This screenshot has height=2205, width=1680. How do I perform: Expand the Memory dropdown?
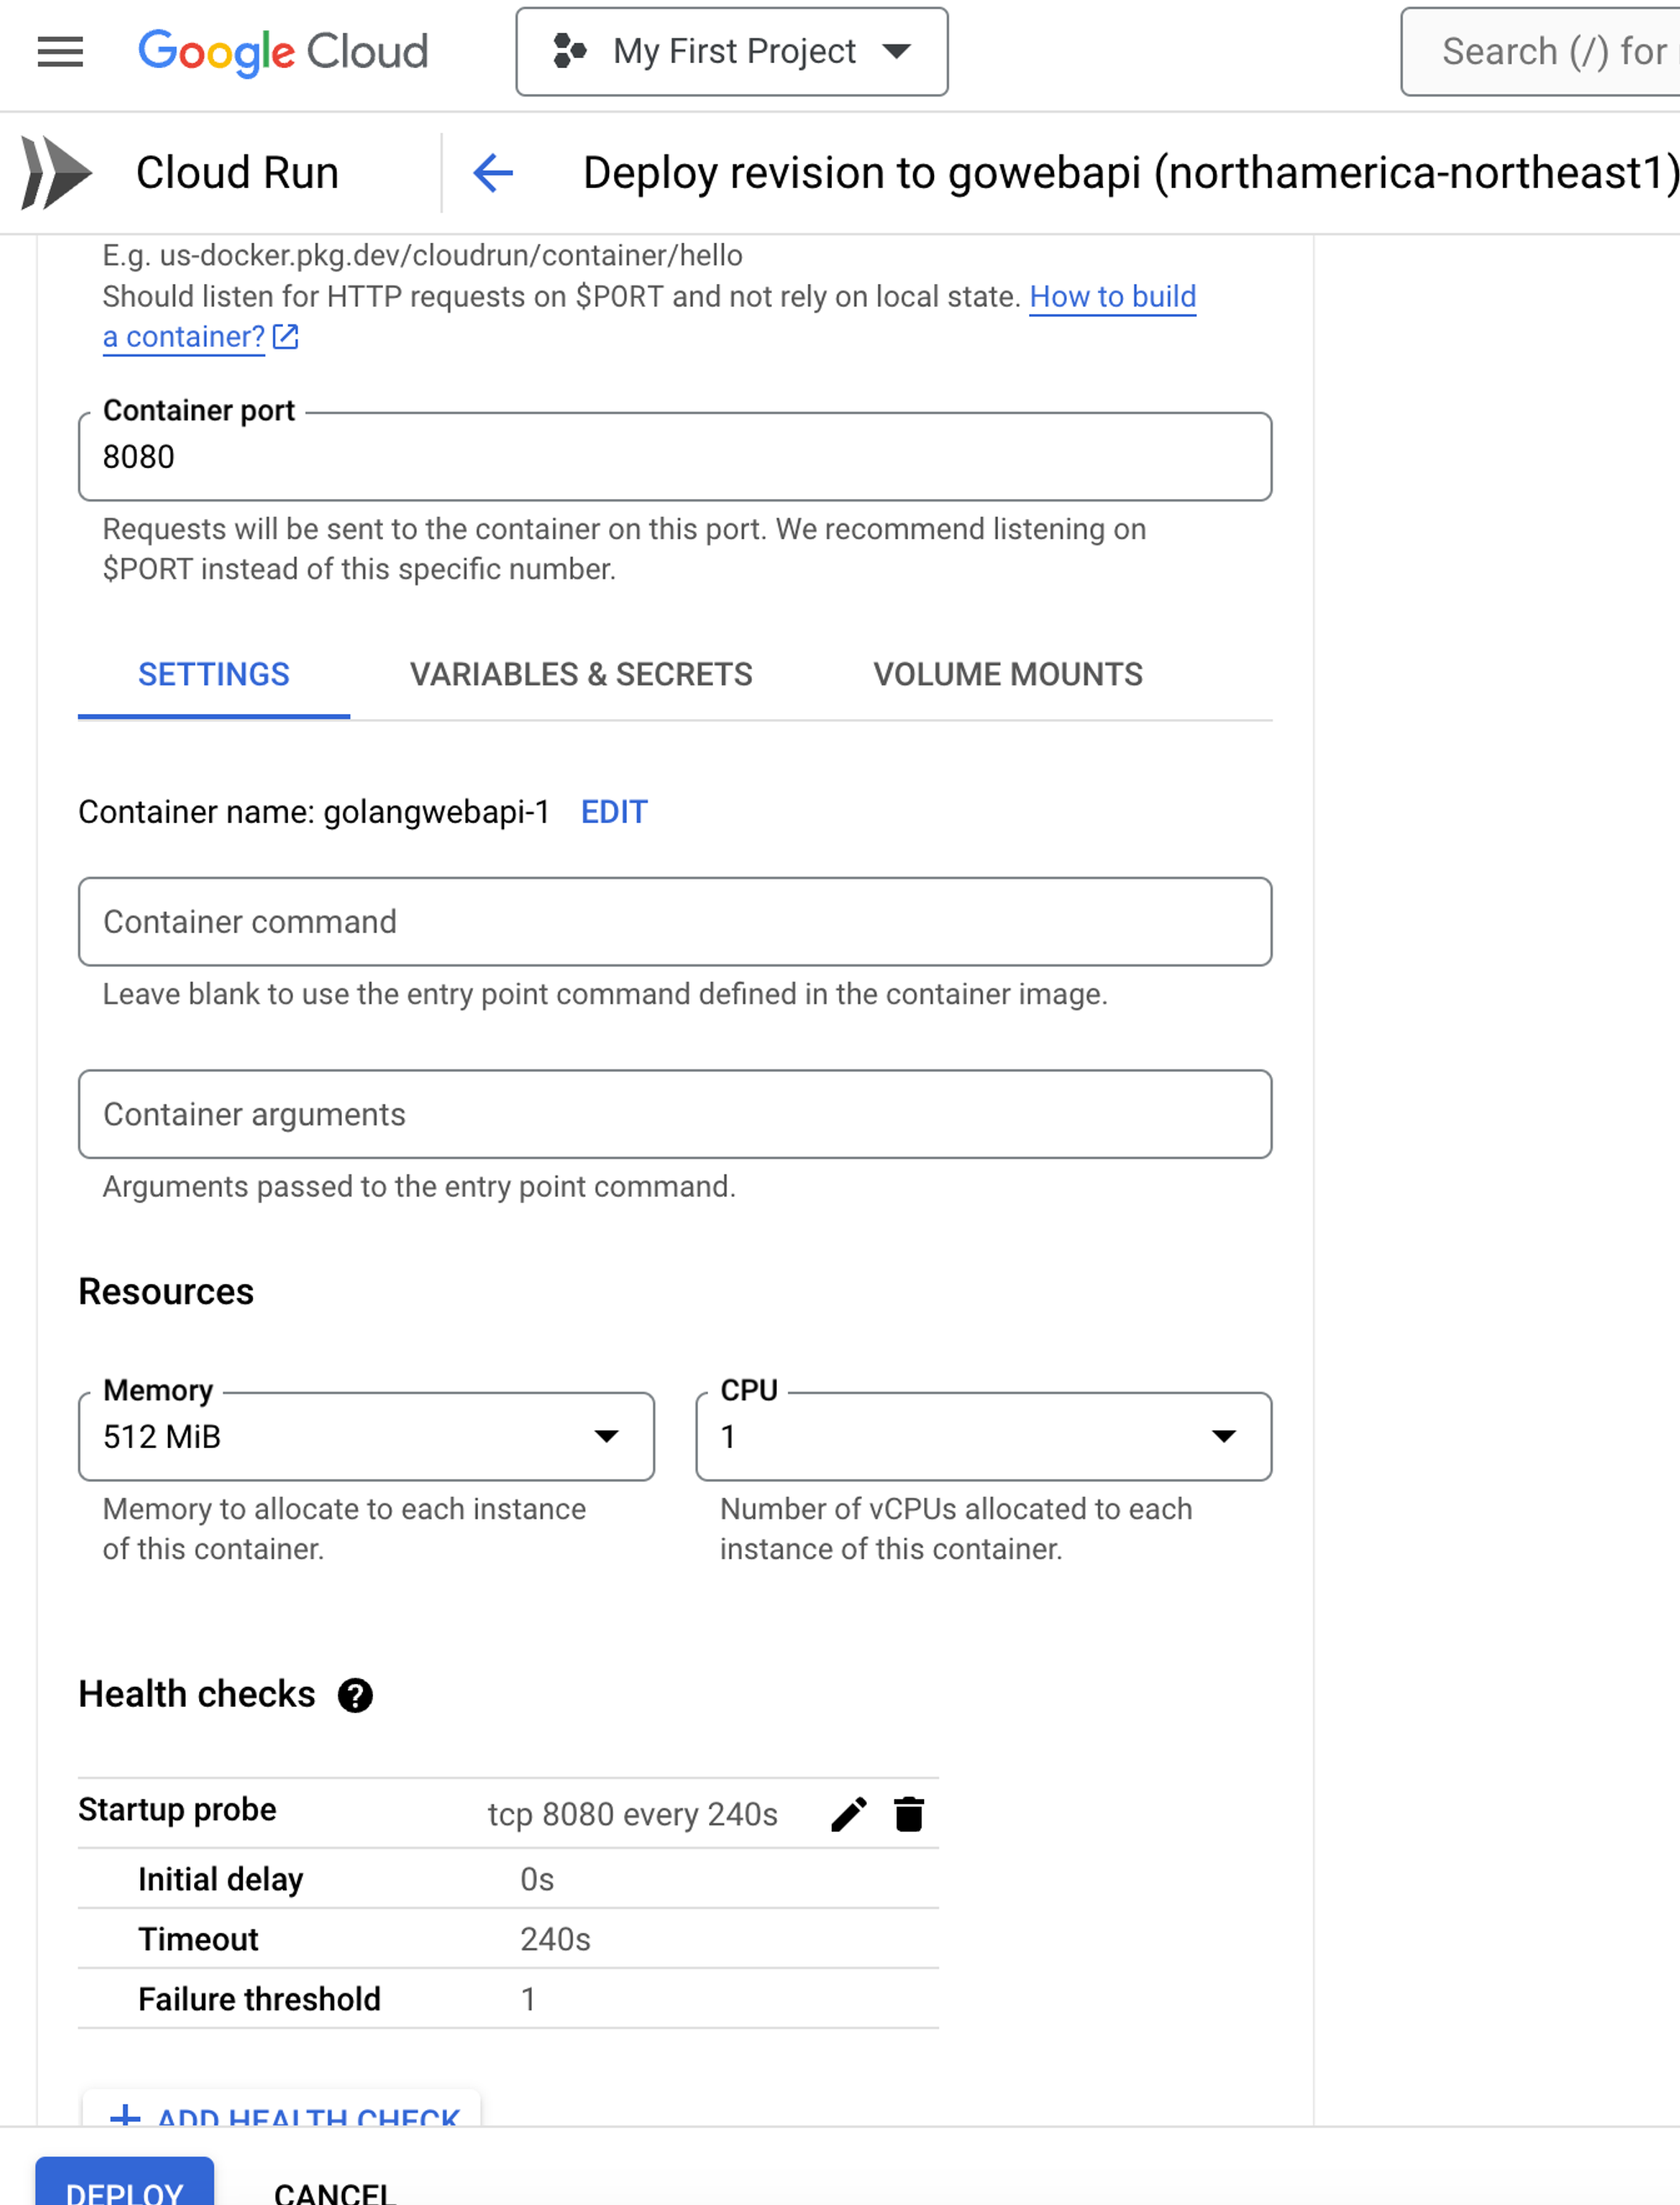click(366, 1436)
